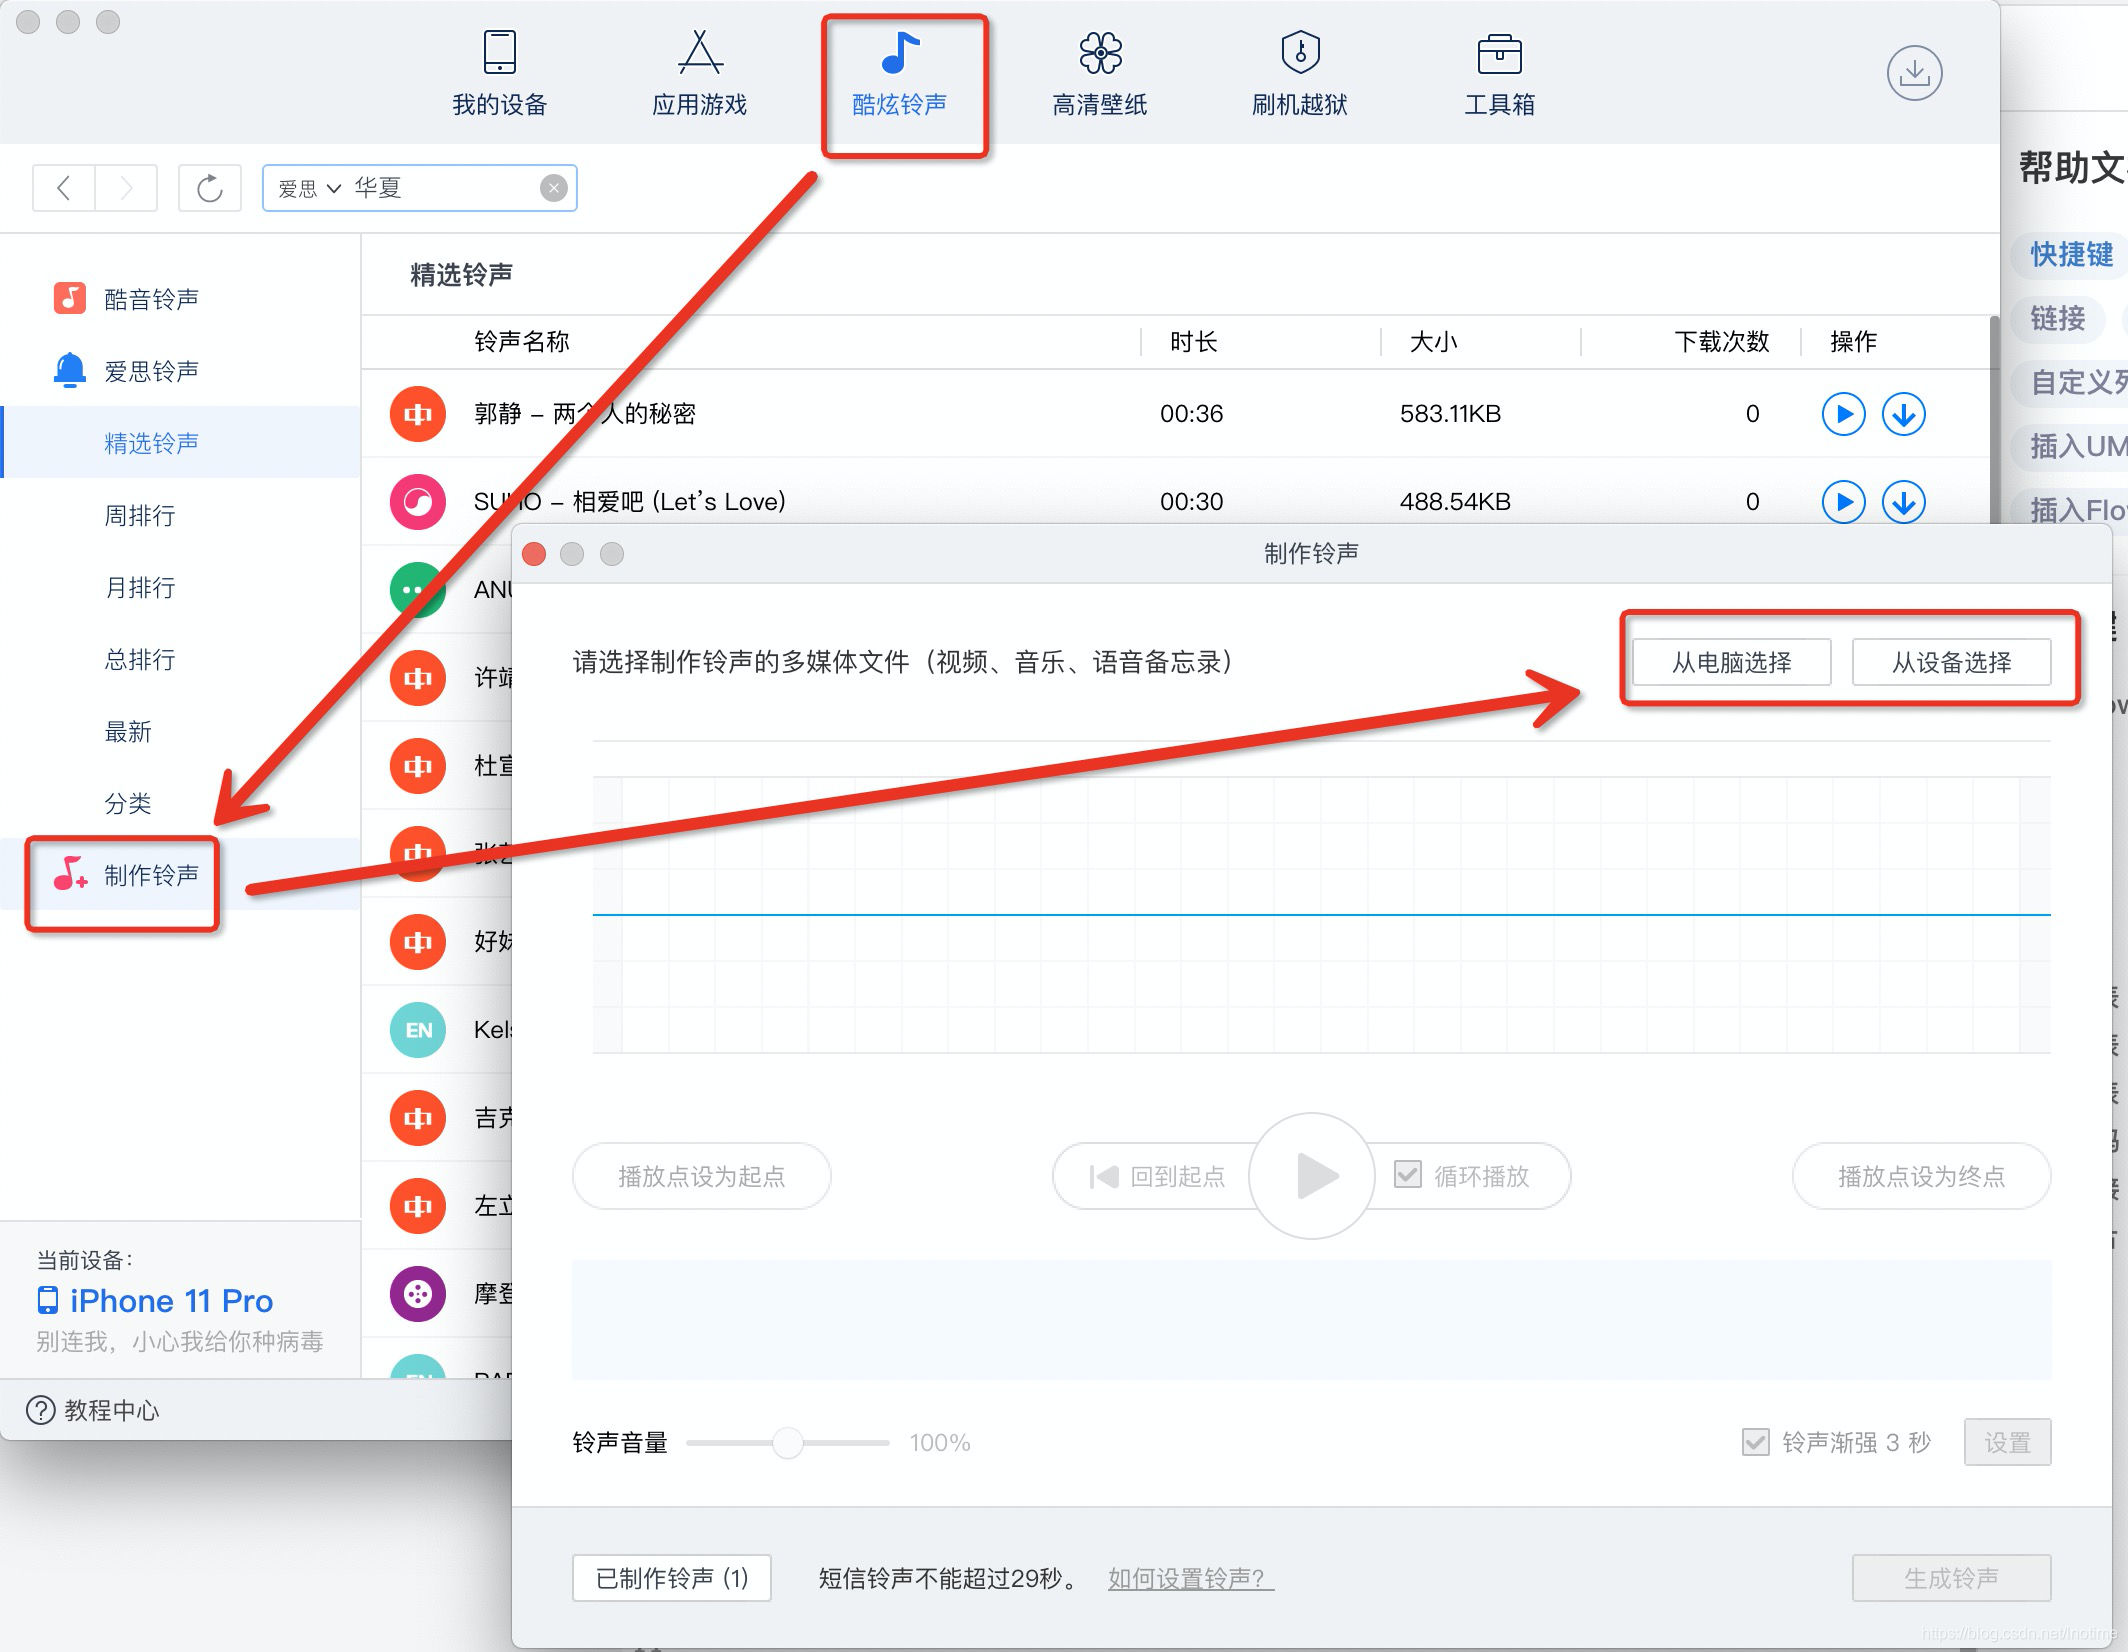Click the 铃声音量 volume slider knob
This screenshot has height=1652, width=2128.
[788, 1442]
